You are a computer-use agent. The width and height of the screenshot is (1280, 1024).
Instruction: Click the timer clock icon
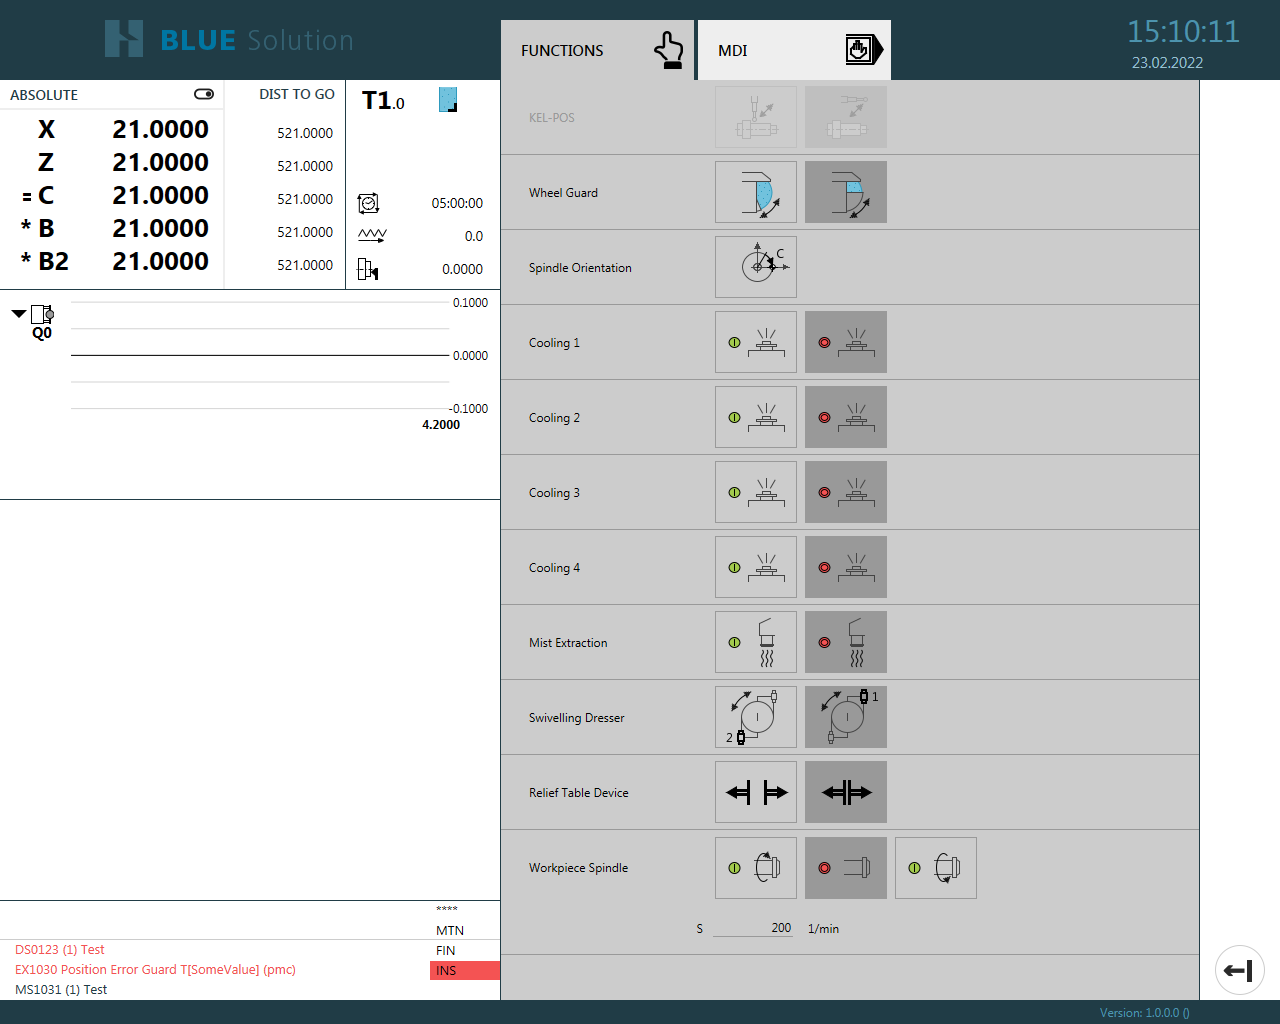(368, 203)
